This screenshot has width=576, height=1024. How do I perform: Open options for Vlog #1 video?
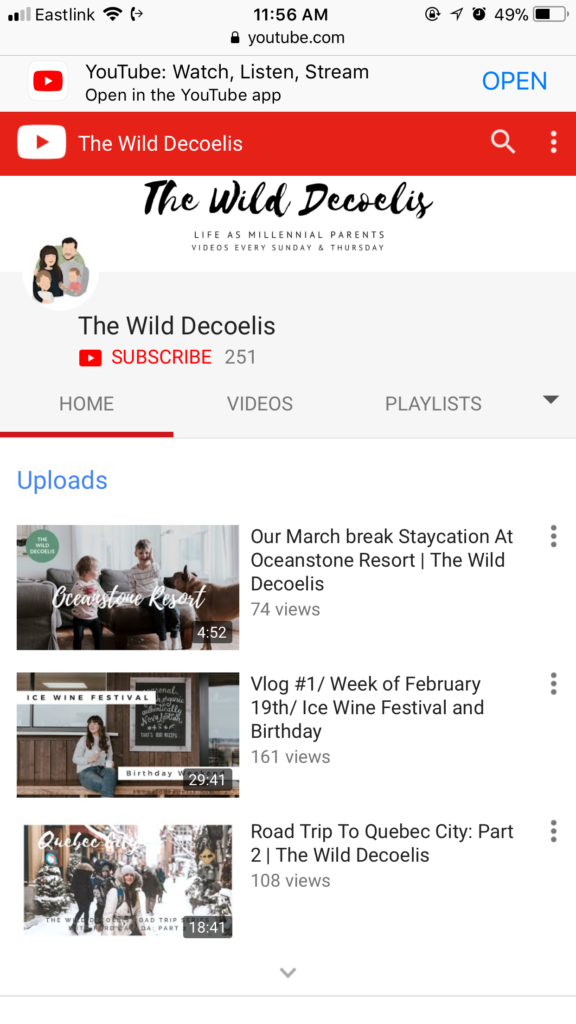coord(553,684)
